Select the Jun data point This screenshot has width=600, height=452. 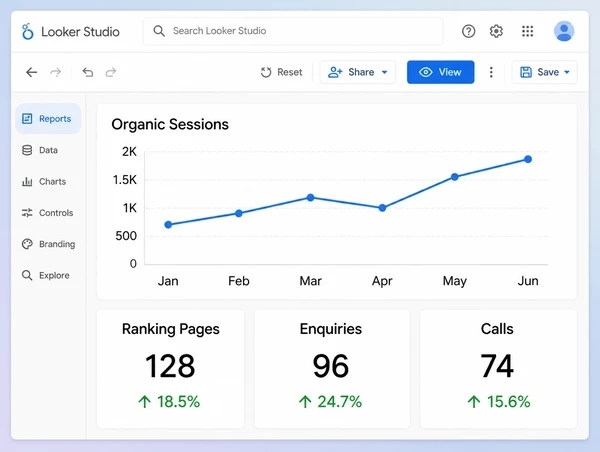pyautogui.click(x=528, y=159)
